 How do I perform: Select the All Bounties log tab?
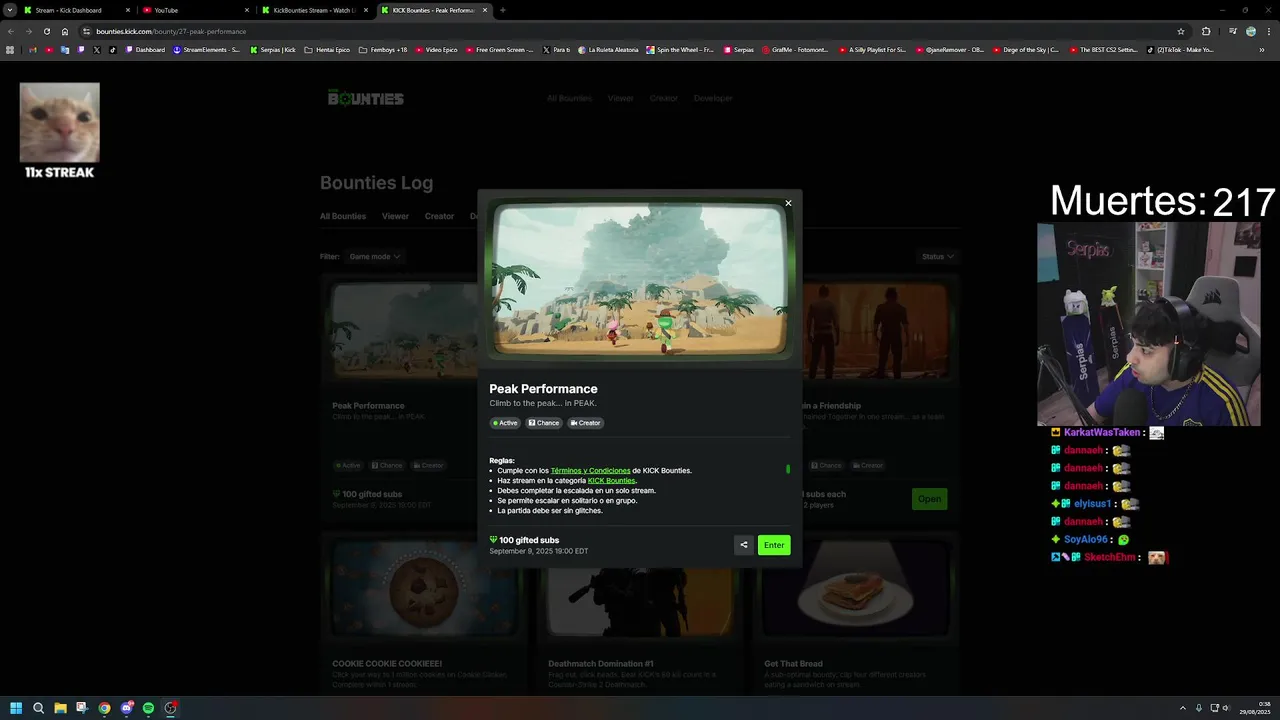pyautogui.click(x=343, y=216)
